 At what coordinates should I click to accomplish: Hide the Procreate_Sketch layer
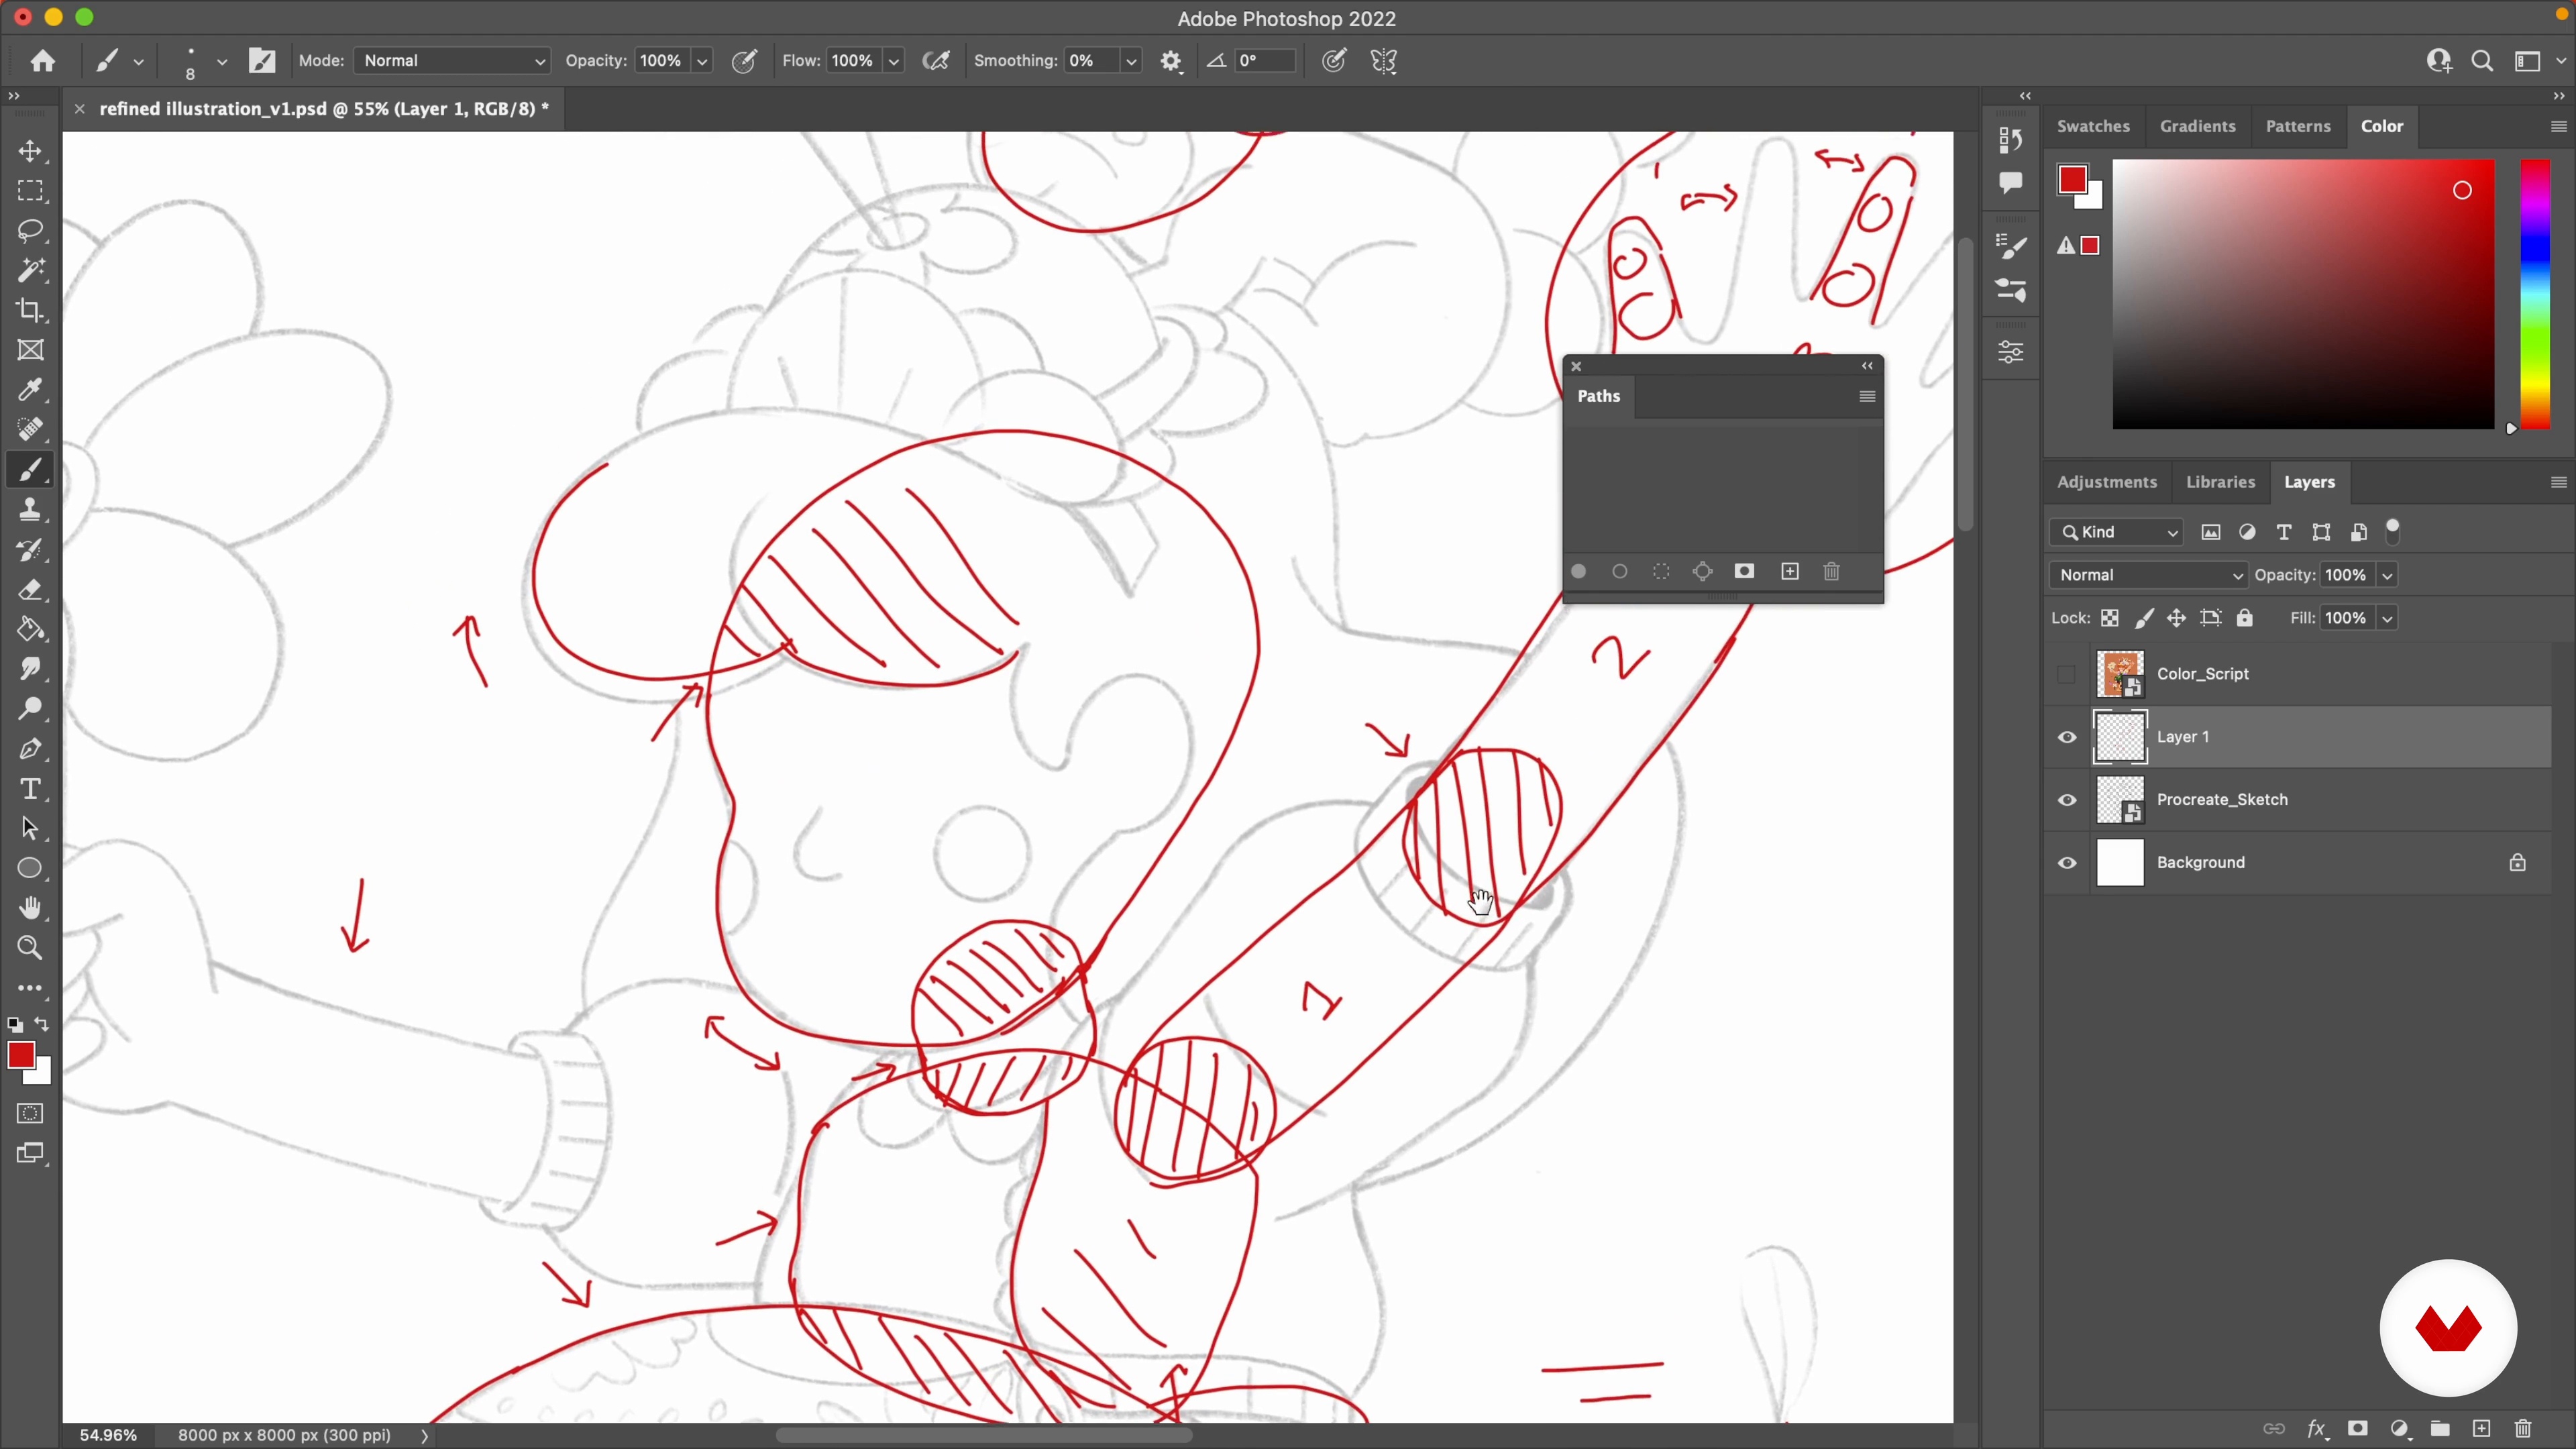(x=2067, y=801)
